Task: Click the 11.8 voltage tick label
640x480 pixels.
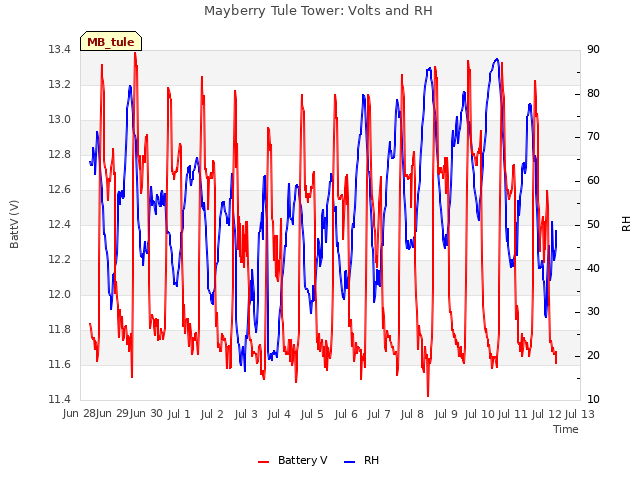Action: click(60, 329)
